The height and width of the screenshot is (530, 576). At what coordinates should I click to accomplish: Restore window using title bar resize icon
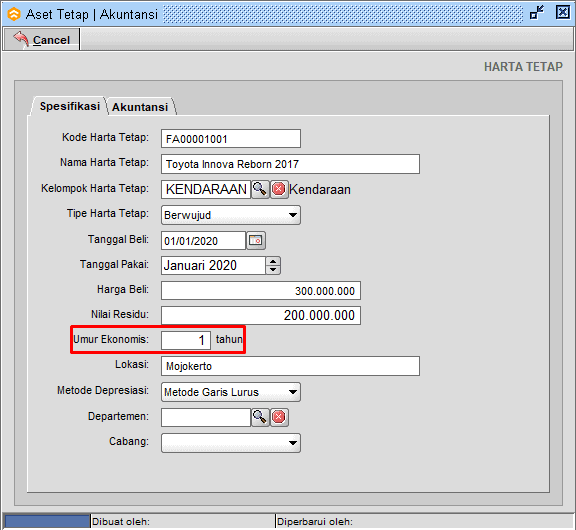[x=537, y=13]
